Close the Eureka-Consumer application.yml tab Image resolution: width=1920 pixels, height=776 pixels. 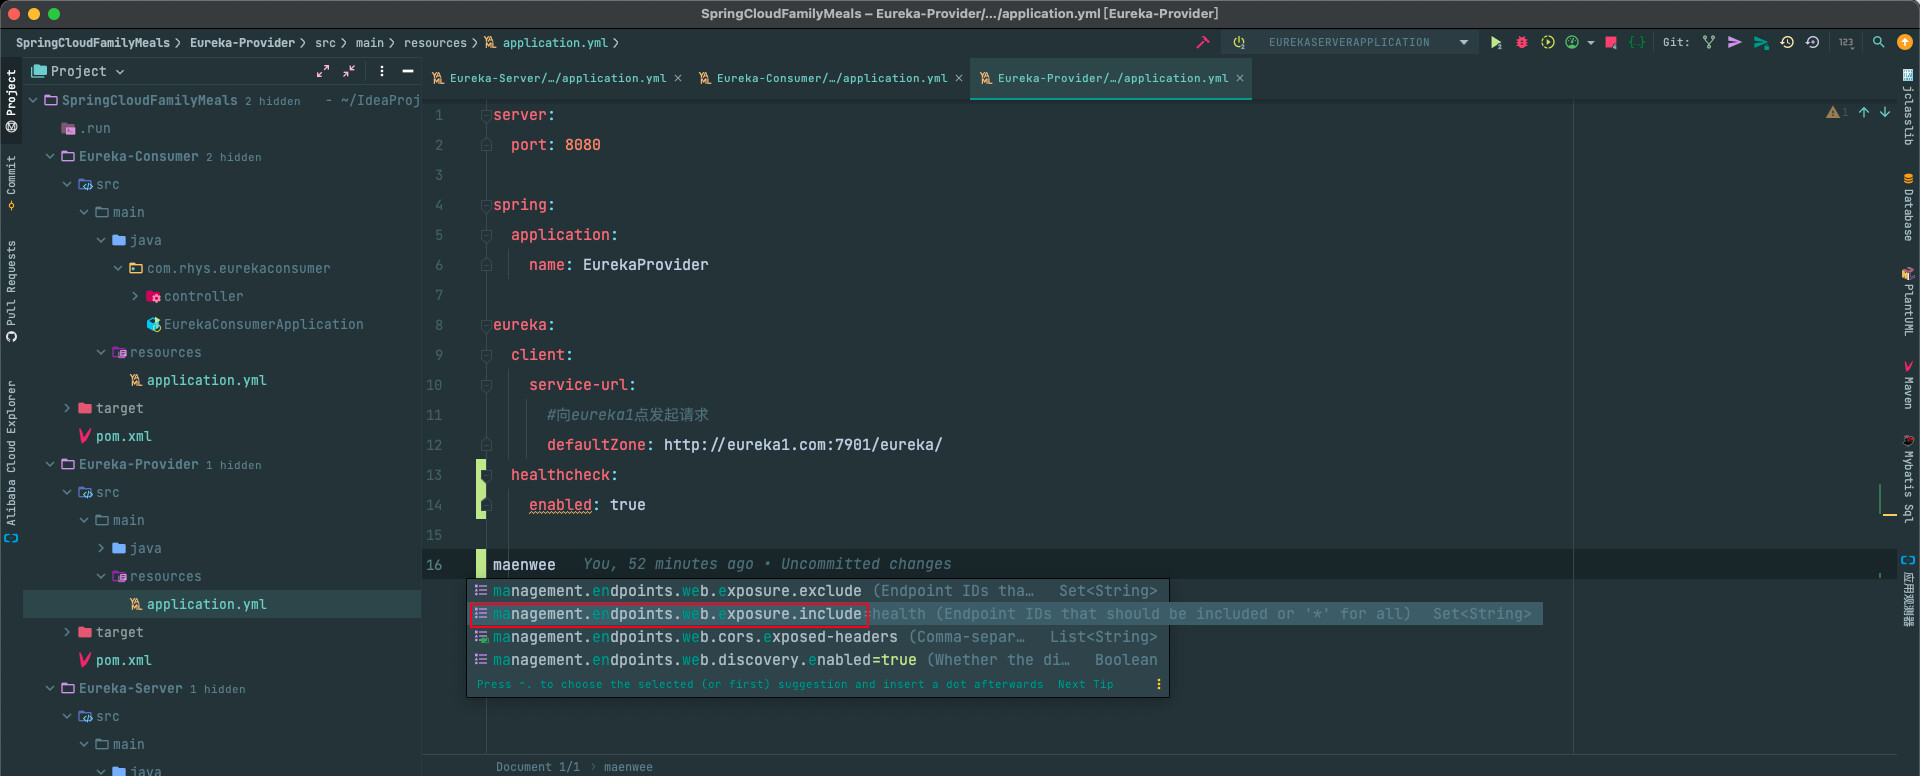[x=959, y=78]
